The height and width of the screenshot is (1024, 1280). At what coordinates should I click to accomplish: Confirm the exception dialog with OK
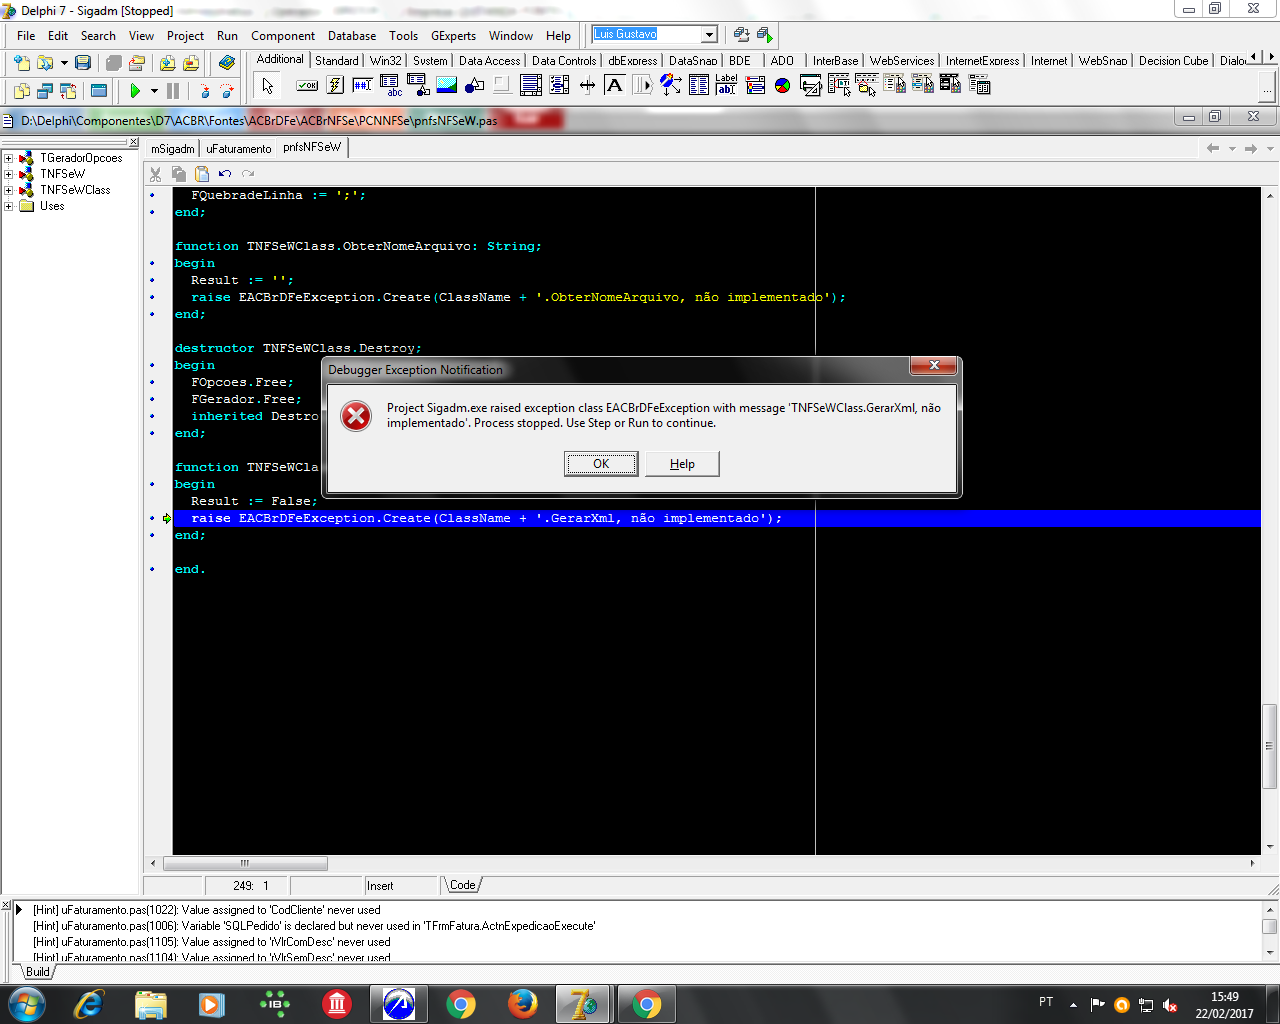pyautogui.click(x=601, y=464)
